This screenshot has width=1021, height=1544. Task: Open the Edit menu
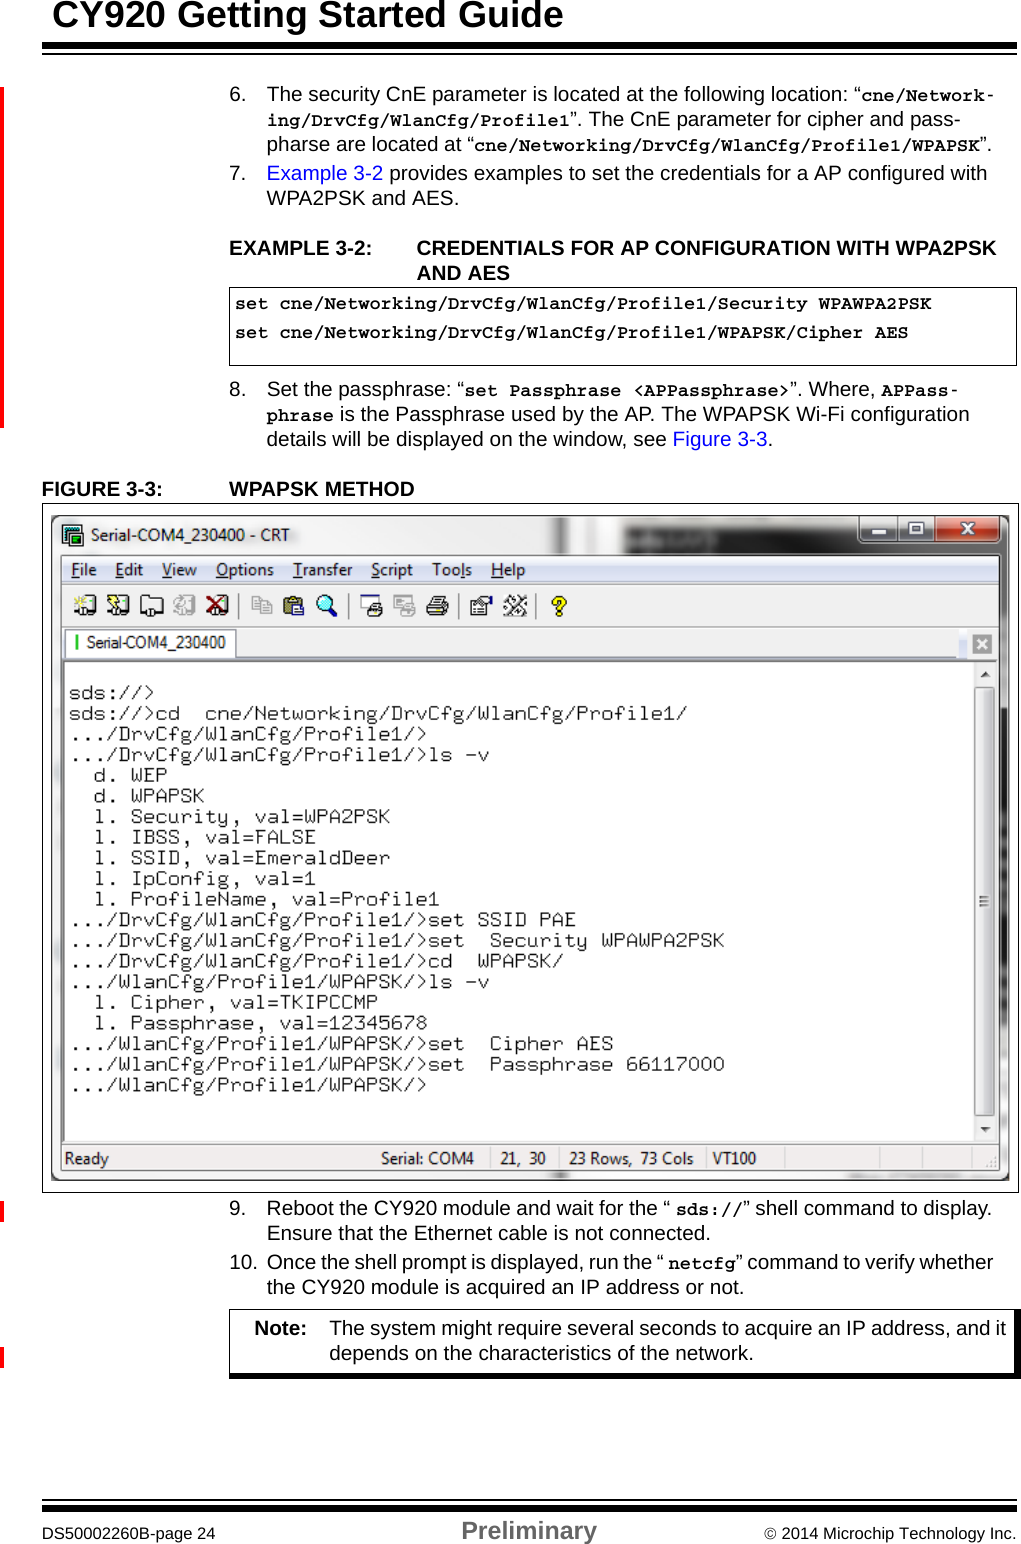129,570
